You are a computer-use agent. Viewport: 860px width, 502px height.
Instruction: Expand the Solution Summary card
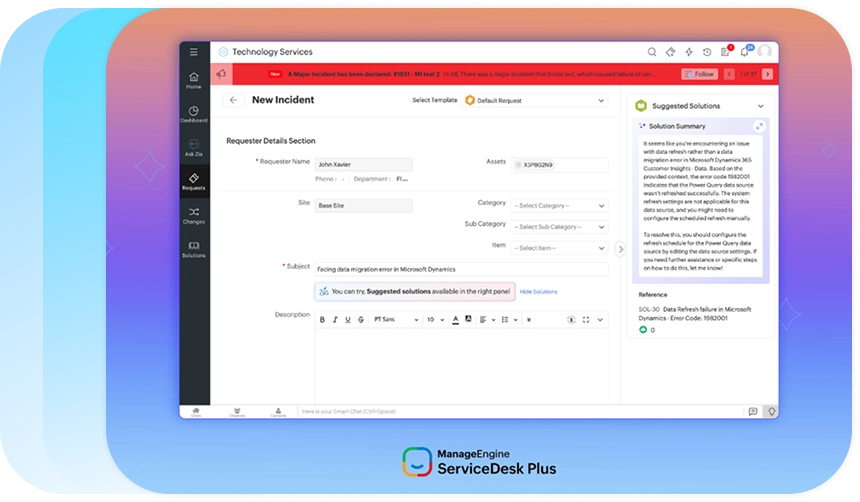(x=759, y=126)
